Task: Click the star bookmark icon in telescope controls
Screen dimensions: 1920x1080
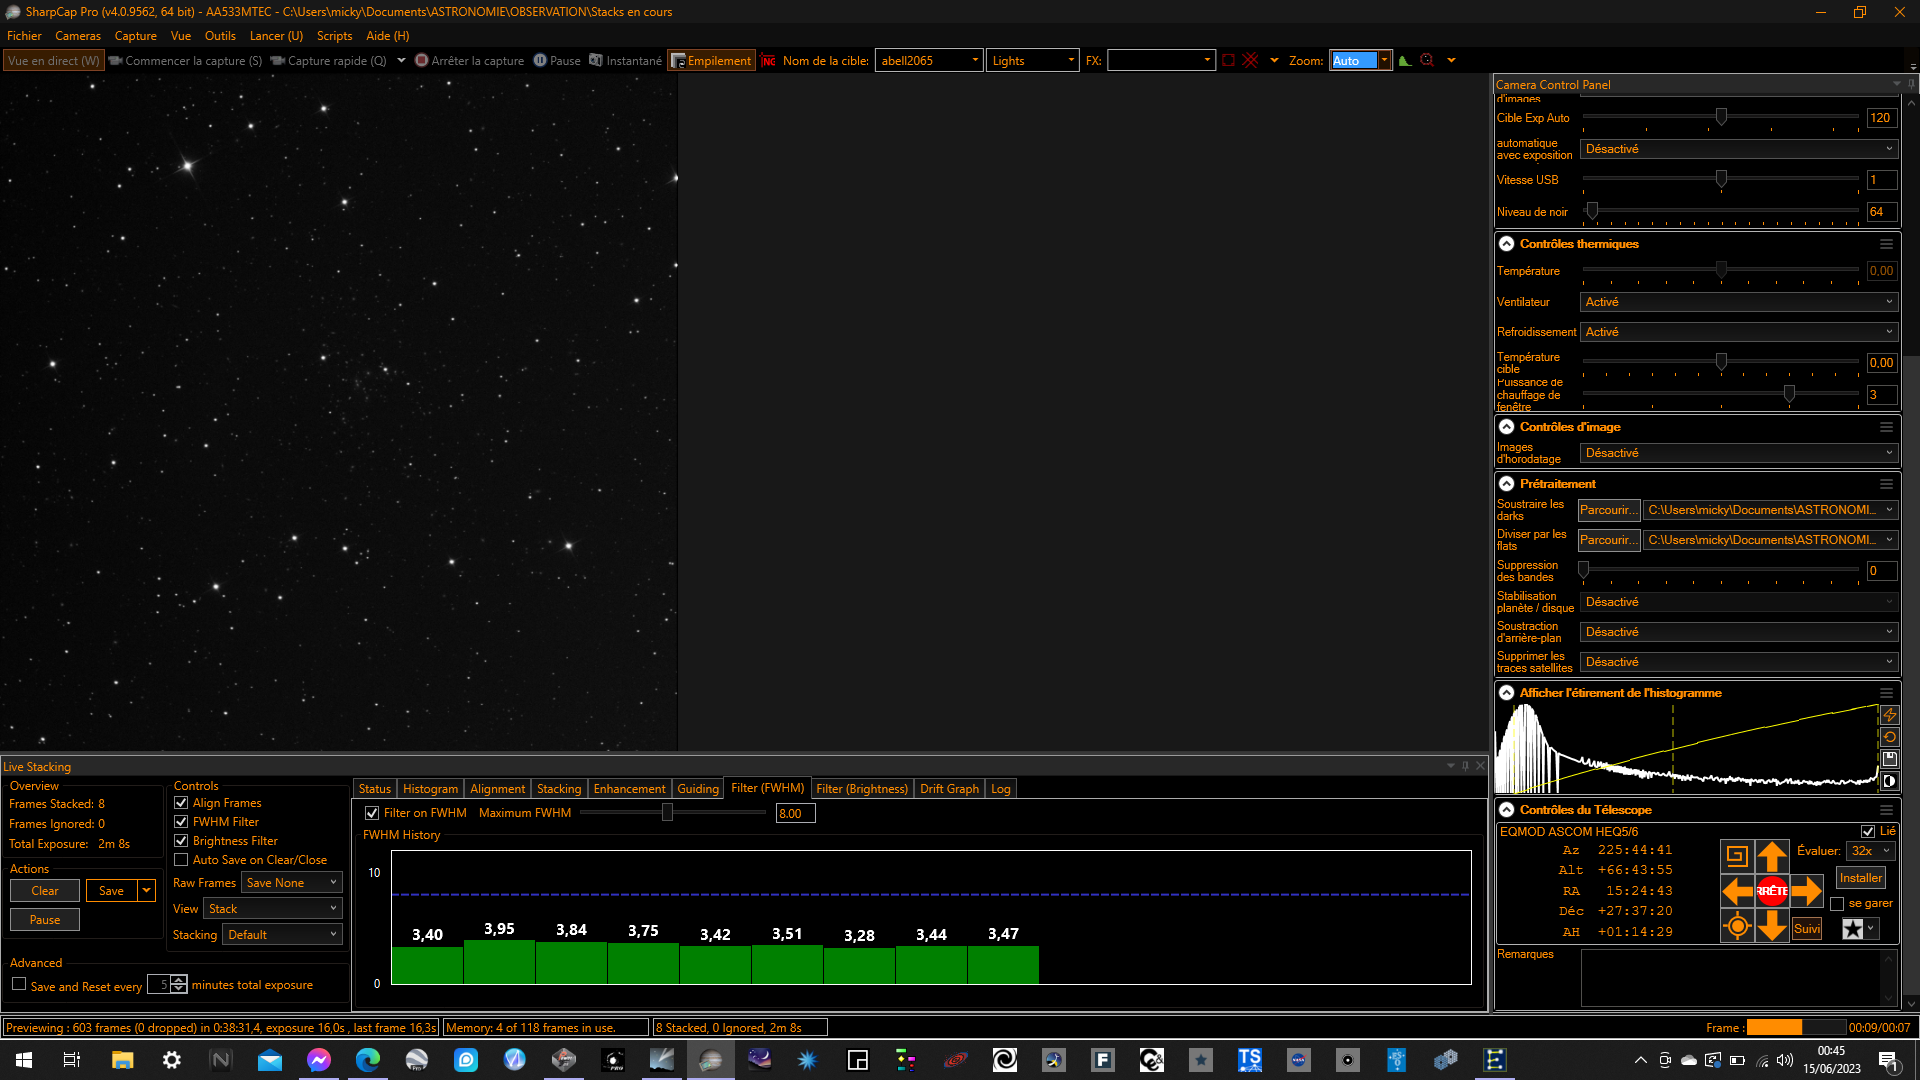Action: (1852, 929)
